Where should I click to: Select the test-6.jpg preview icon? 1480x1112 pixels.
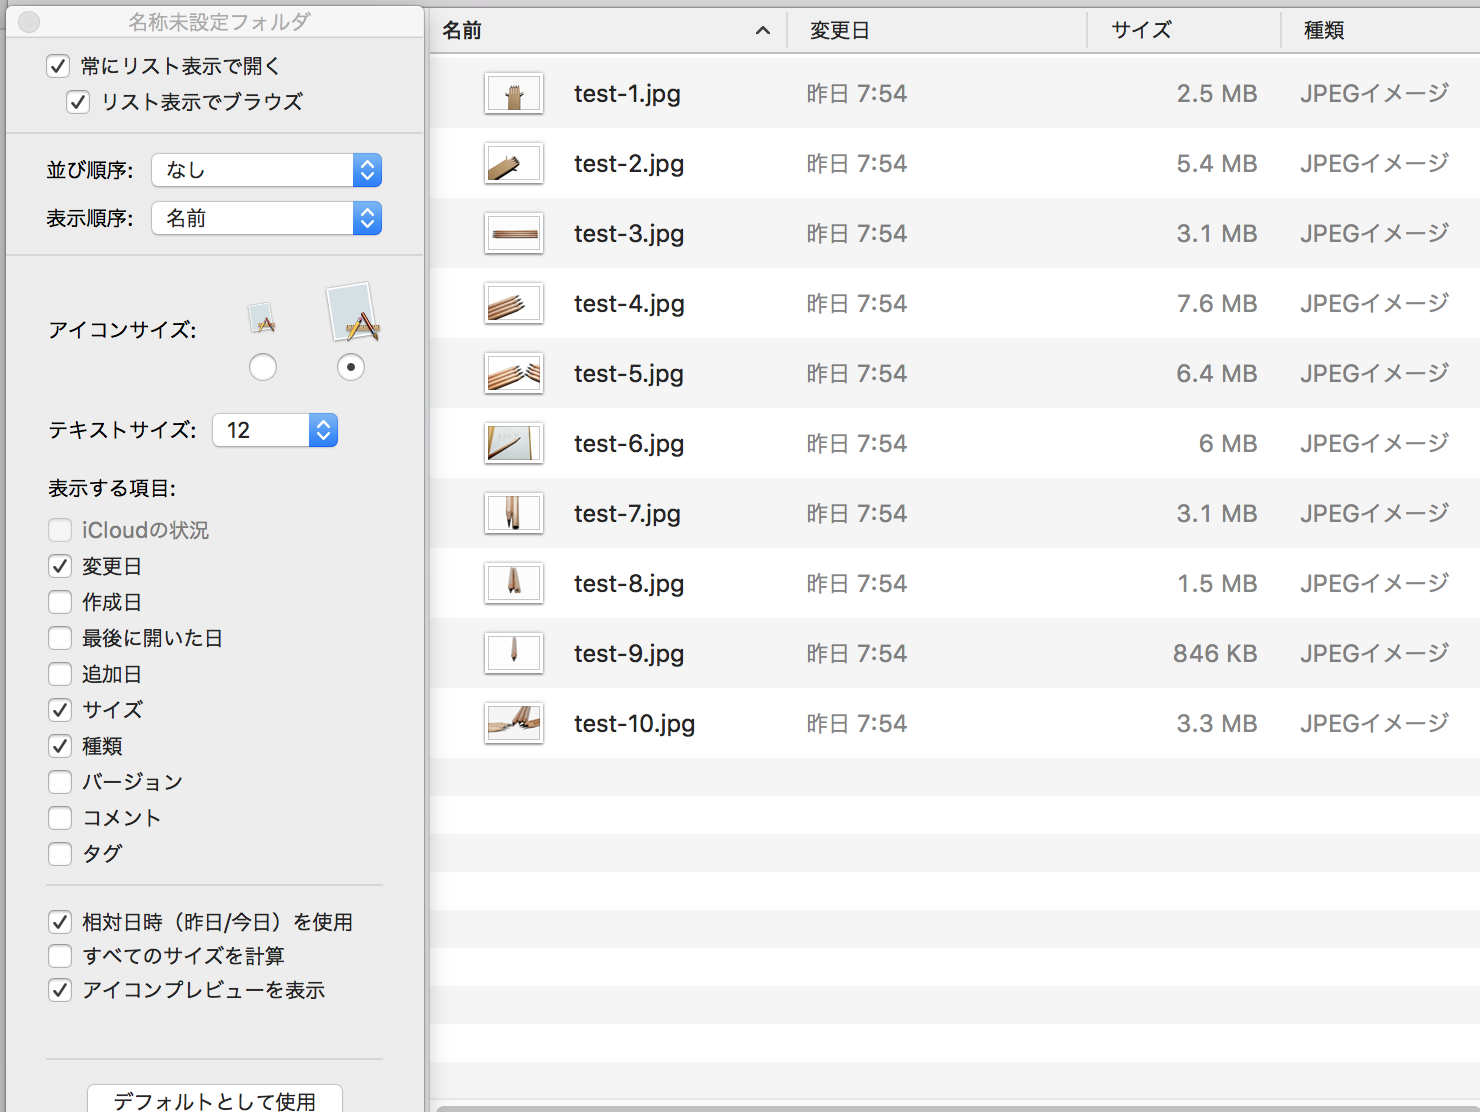(514, 444)
